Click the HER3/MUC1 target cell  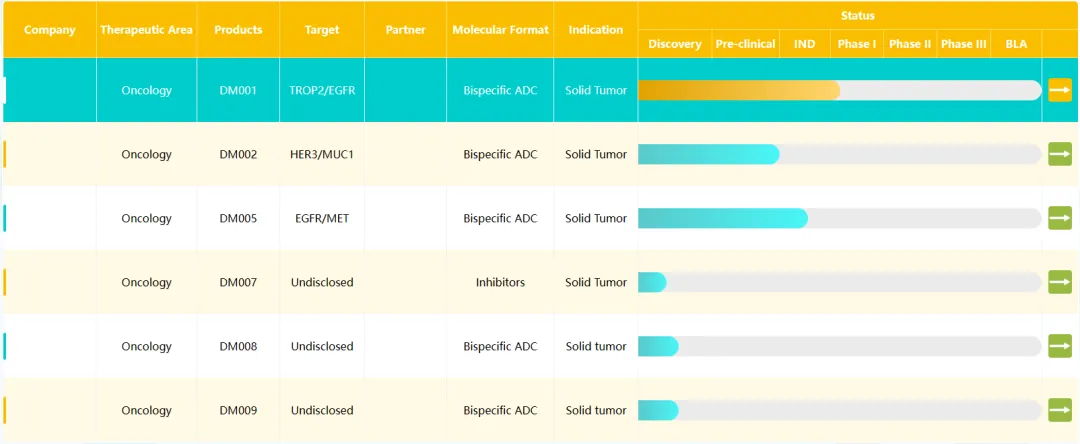[322, 154]
